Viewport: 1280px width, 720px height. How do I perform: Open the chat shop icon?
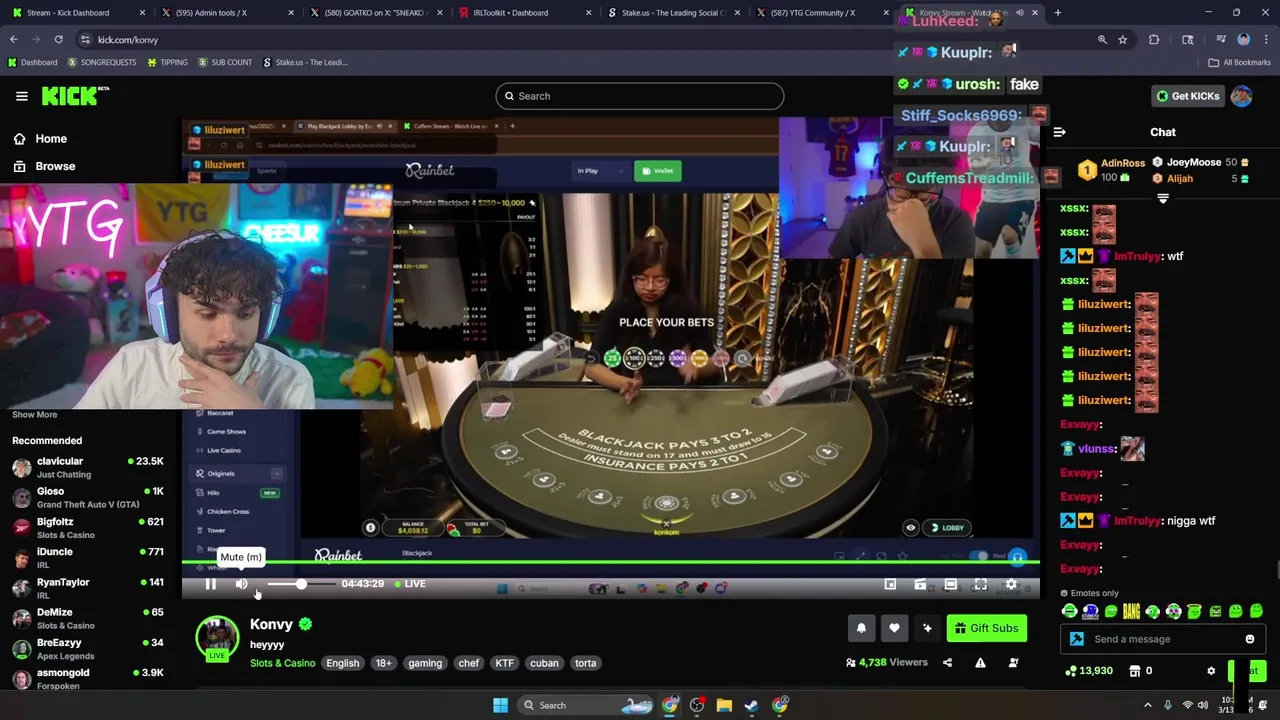[1137, 671]
